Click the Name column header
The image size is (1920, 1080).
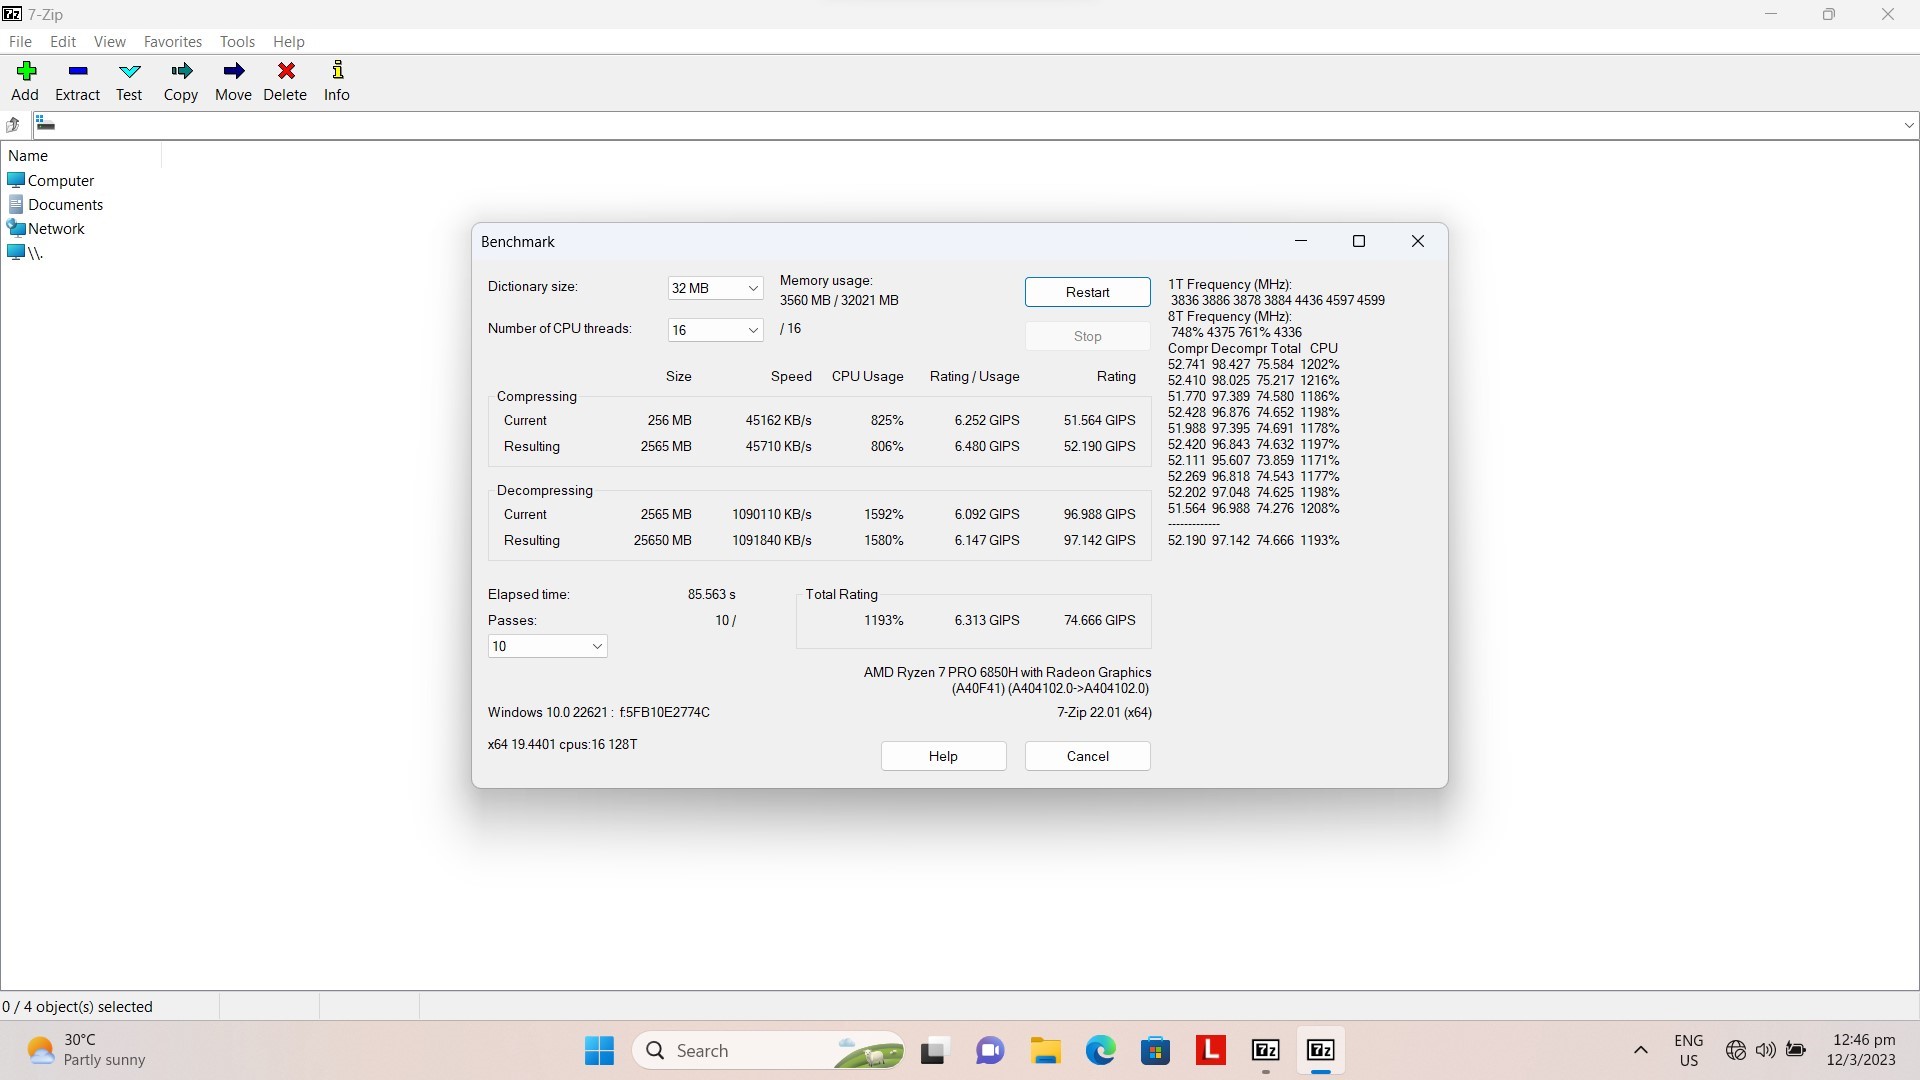coord(80,156)
